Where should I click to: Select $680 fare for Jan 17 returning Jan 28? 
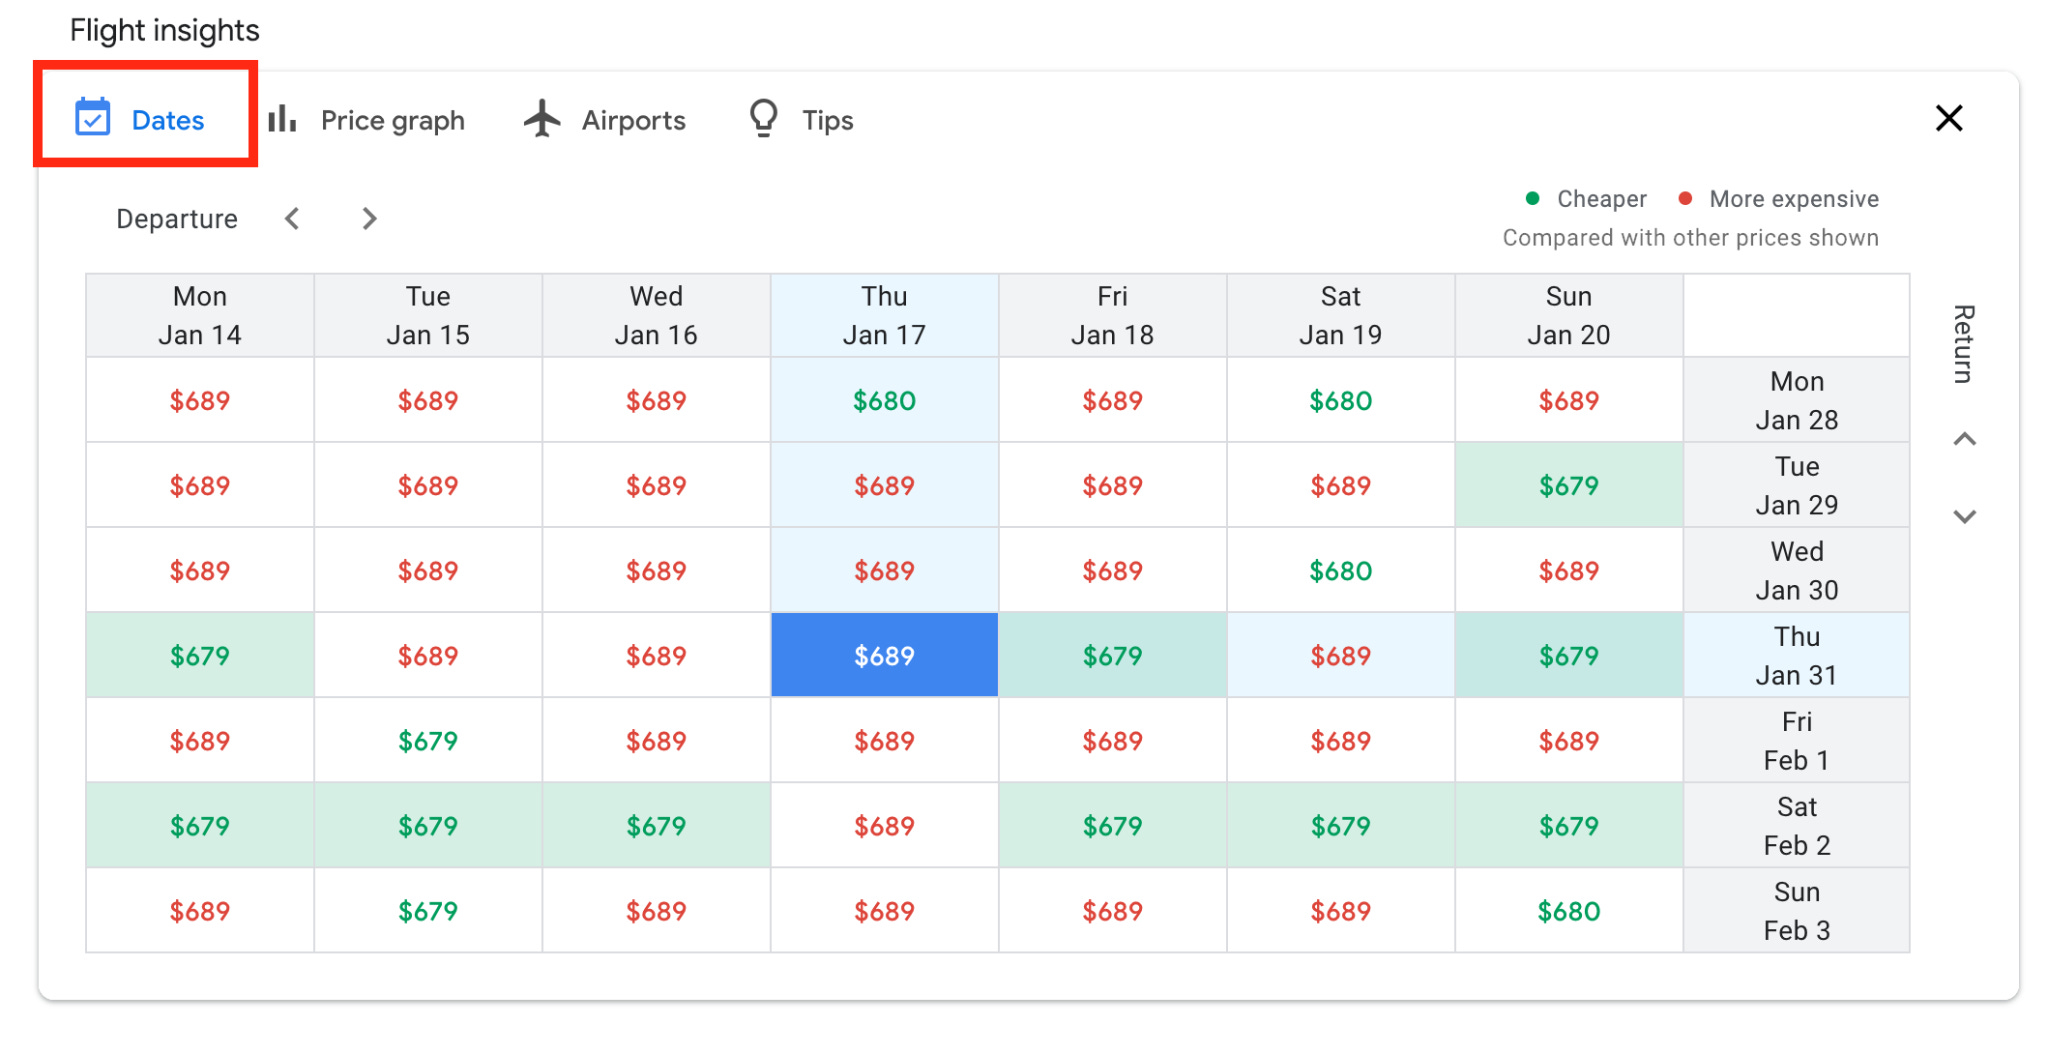pos(884,400)
